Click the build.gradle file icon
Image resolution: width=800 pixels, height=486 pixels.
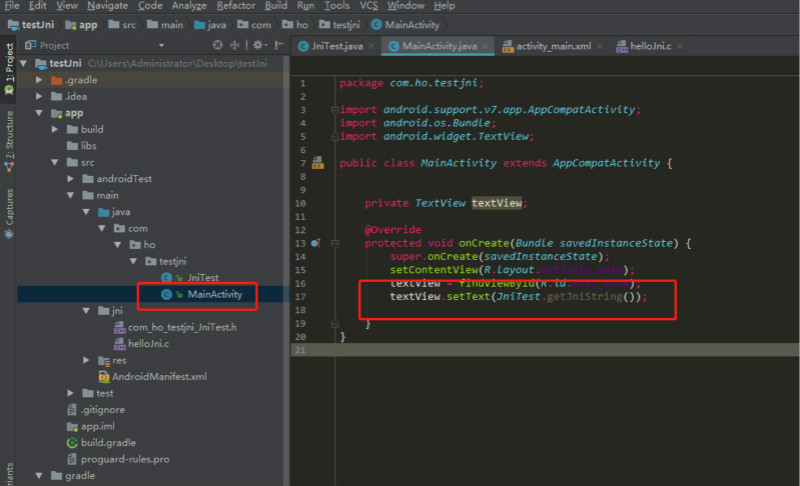coord(72,443)
